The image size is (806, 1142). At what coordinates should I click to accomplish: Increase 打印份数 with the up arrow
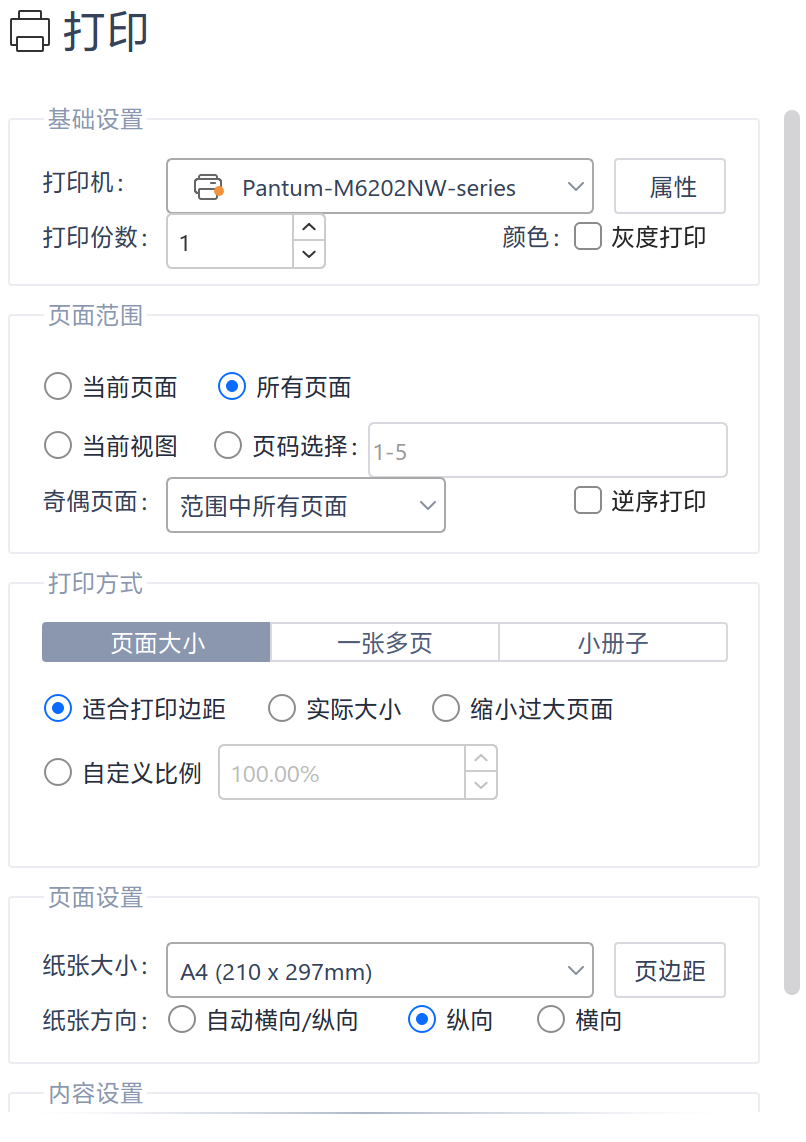(x=309, y=227)
